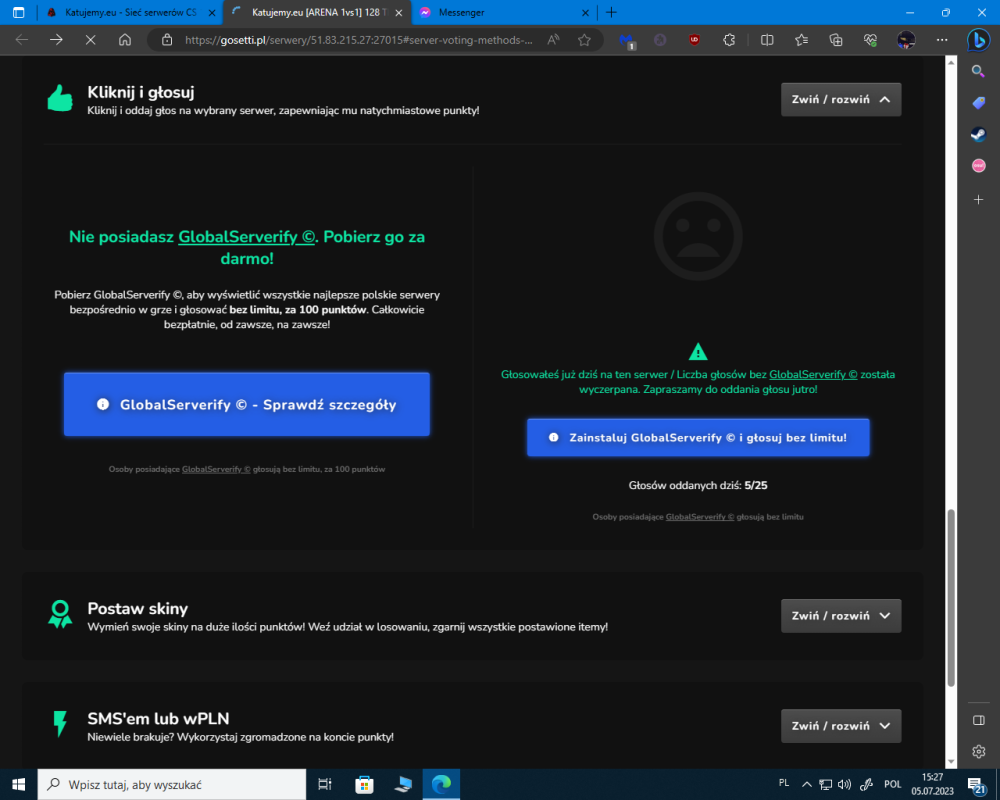Open Task View taskbar icon
1000x800 pixels.
click(x=325, y=784)
